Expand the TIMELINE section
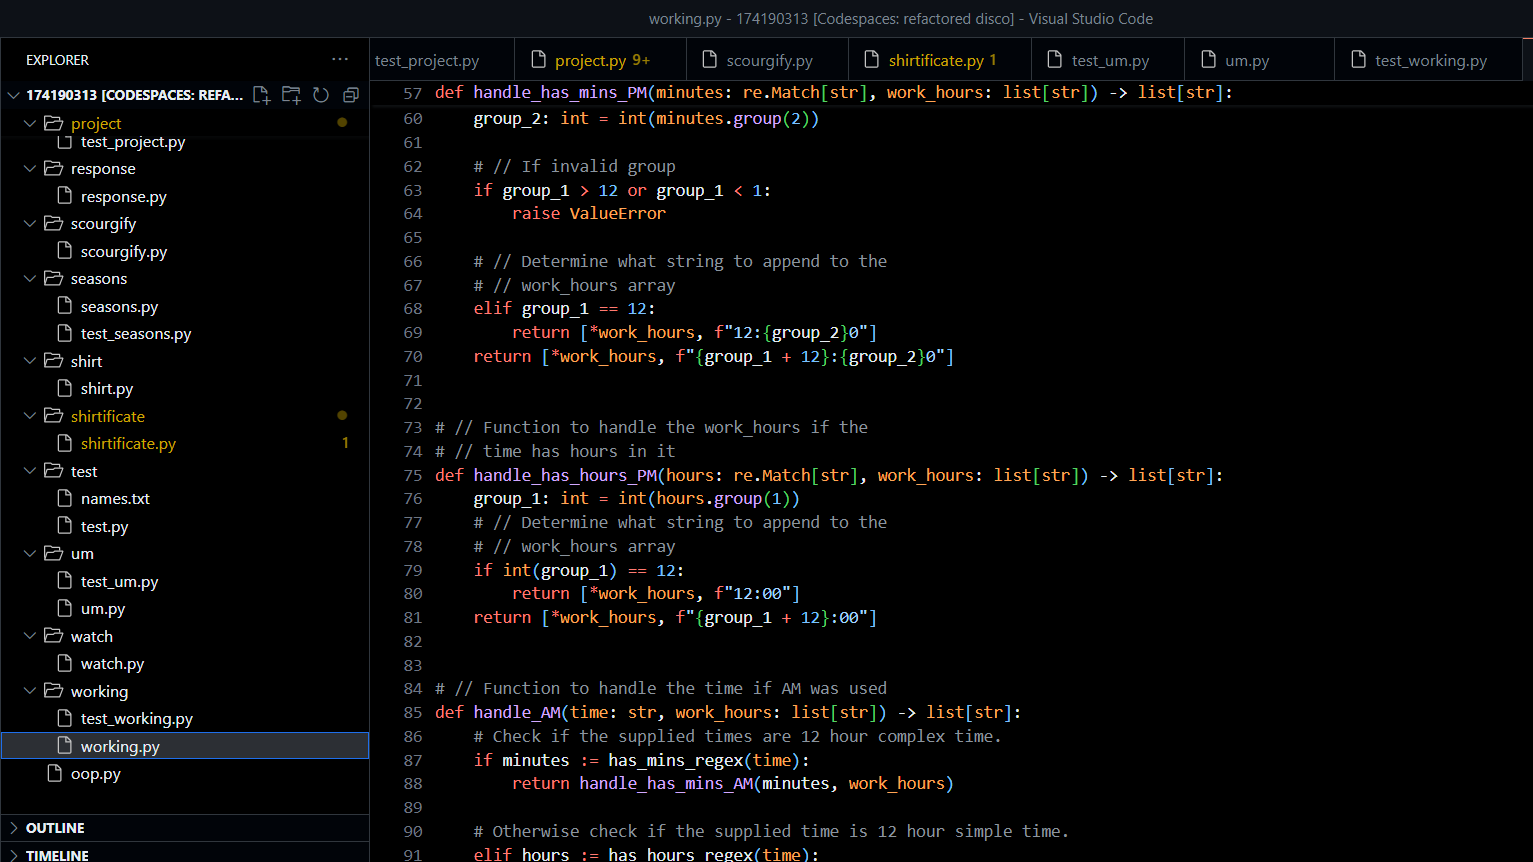 click(x=57, y=855)
